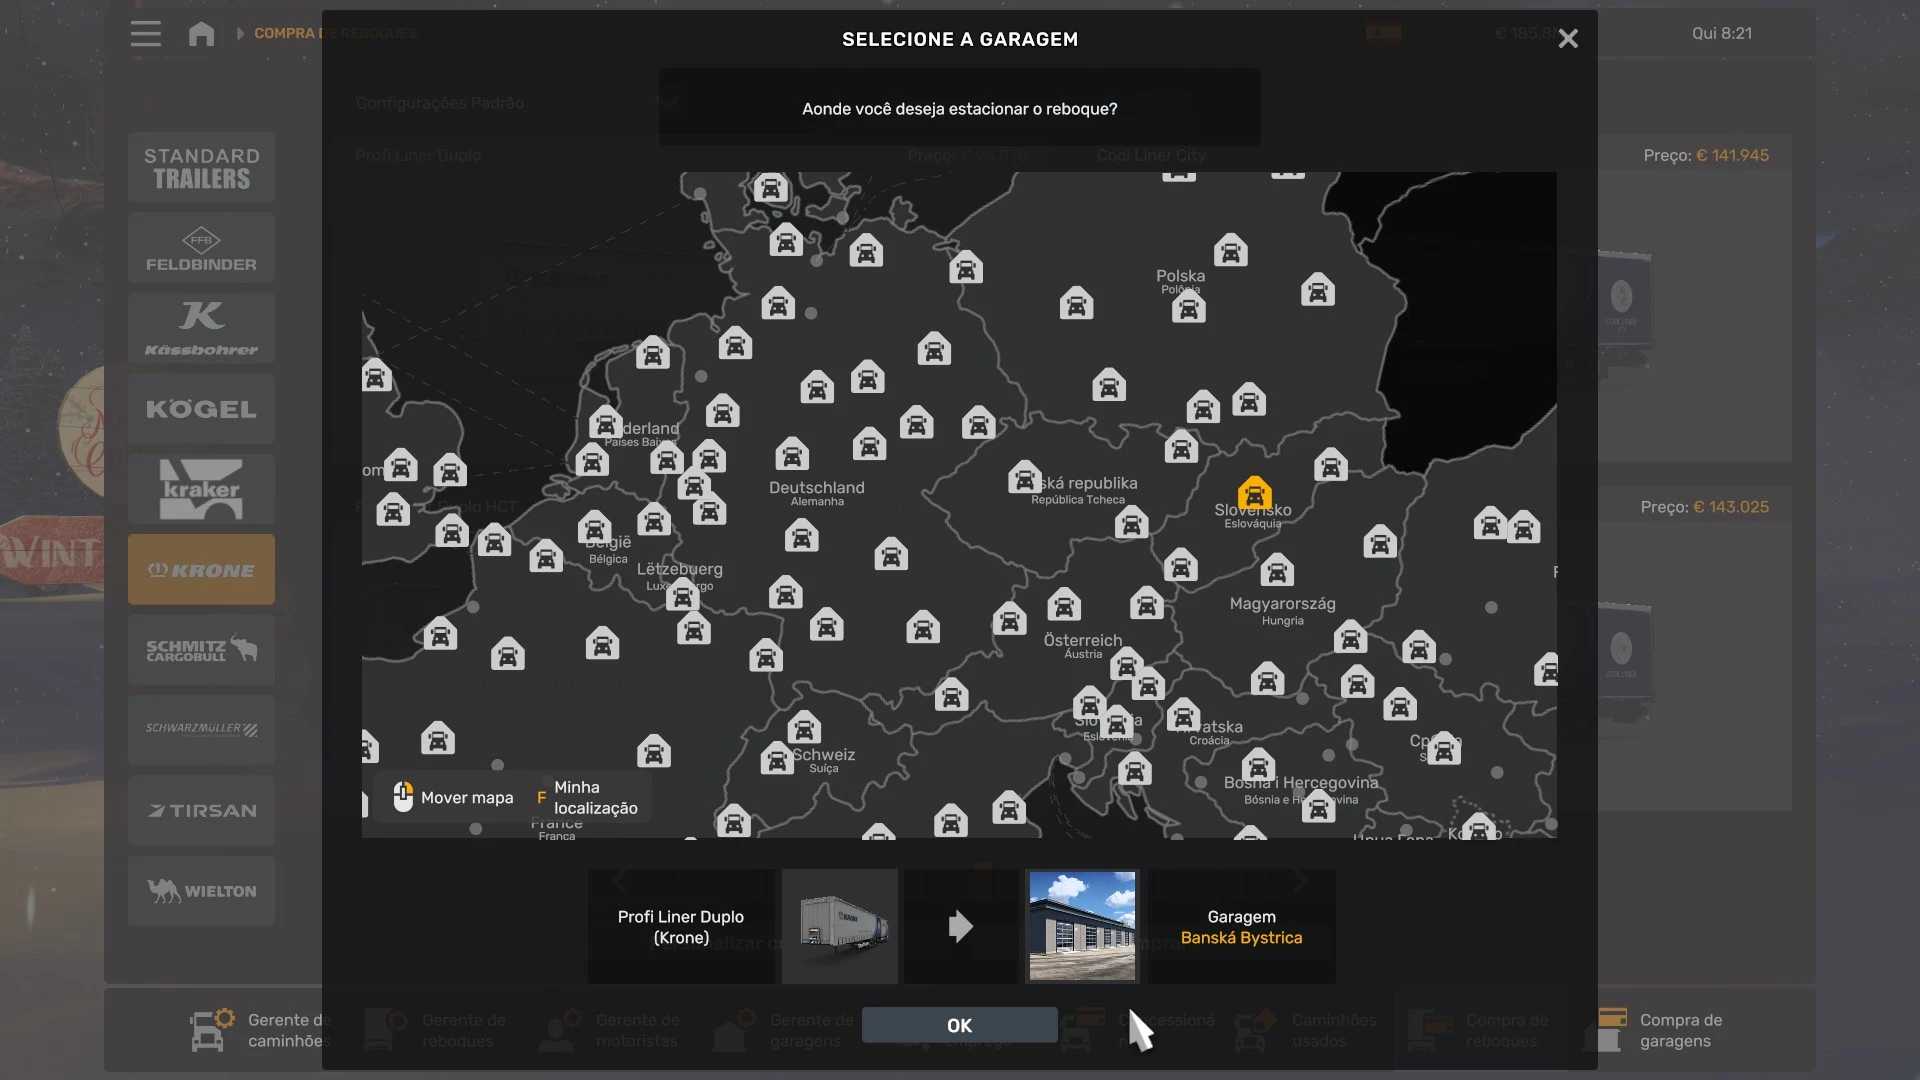Screen dimensions: 1920x1080
Task: Open Krone trailer brand tab
Action: tap(201, 570)
